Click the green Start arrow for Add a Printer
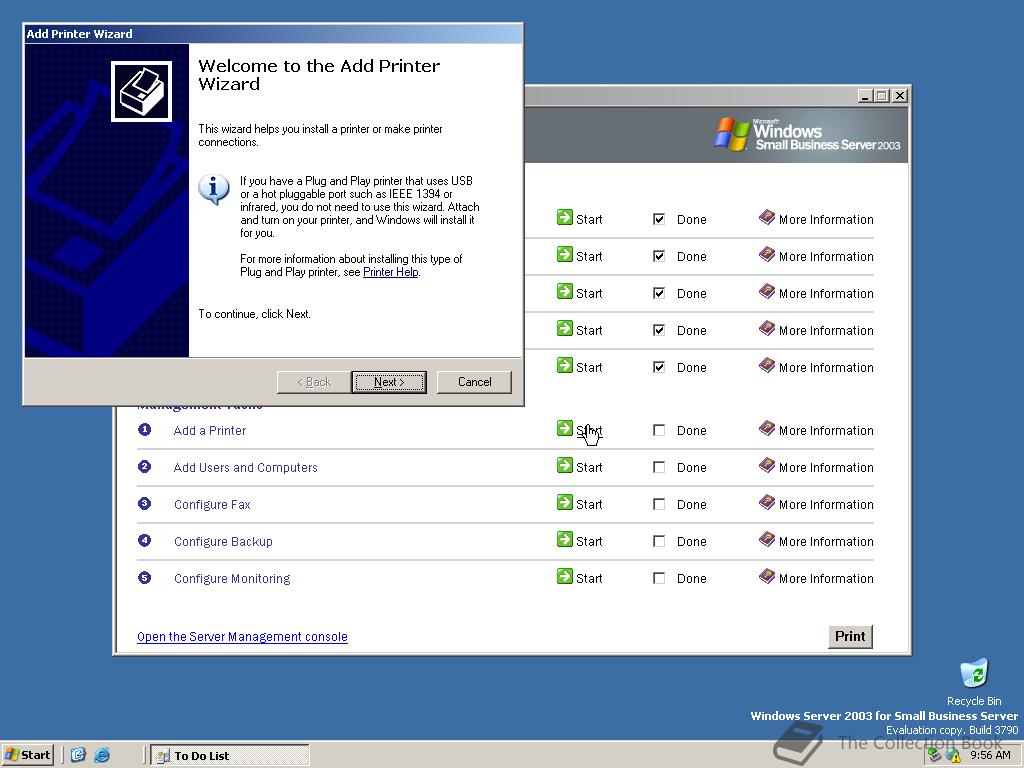1024x768 pixels. tap(564, 428)
